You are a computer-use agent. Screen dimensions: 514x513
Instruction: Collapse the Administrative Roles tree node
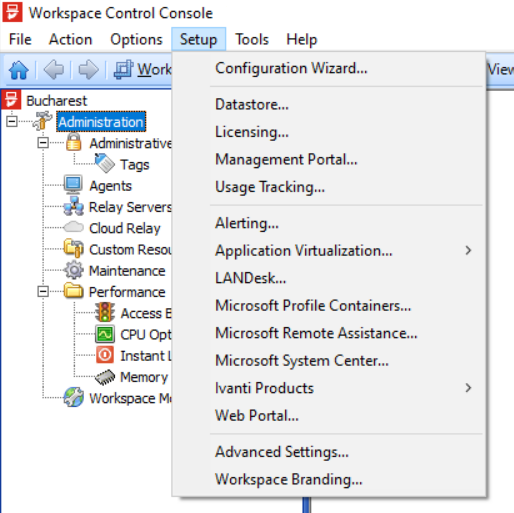43,143
